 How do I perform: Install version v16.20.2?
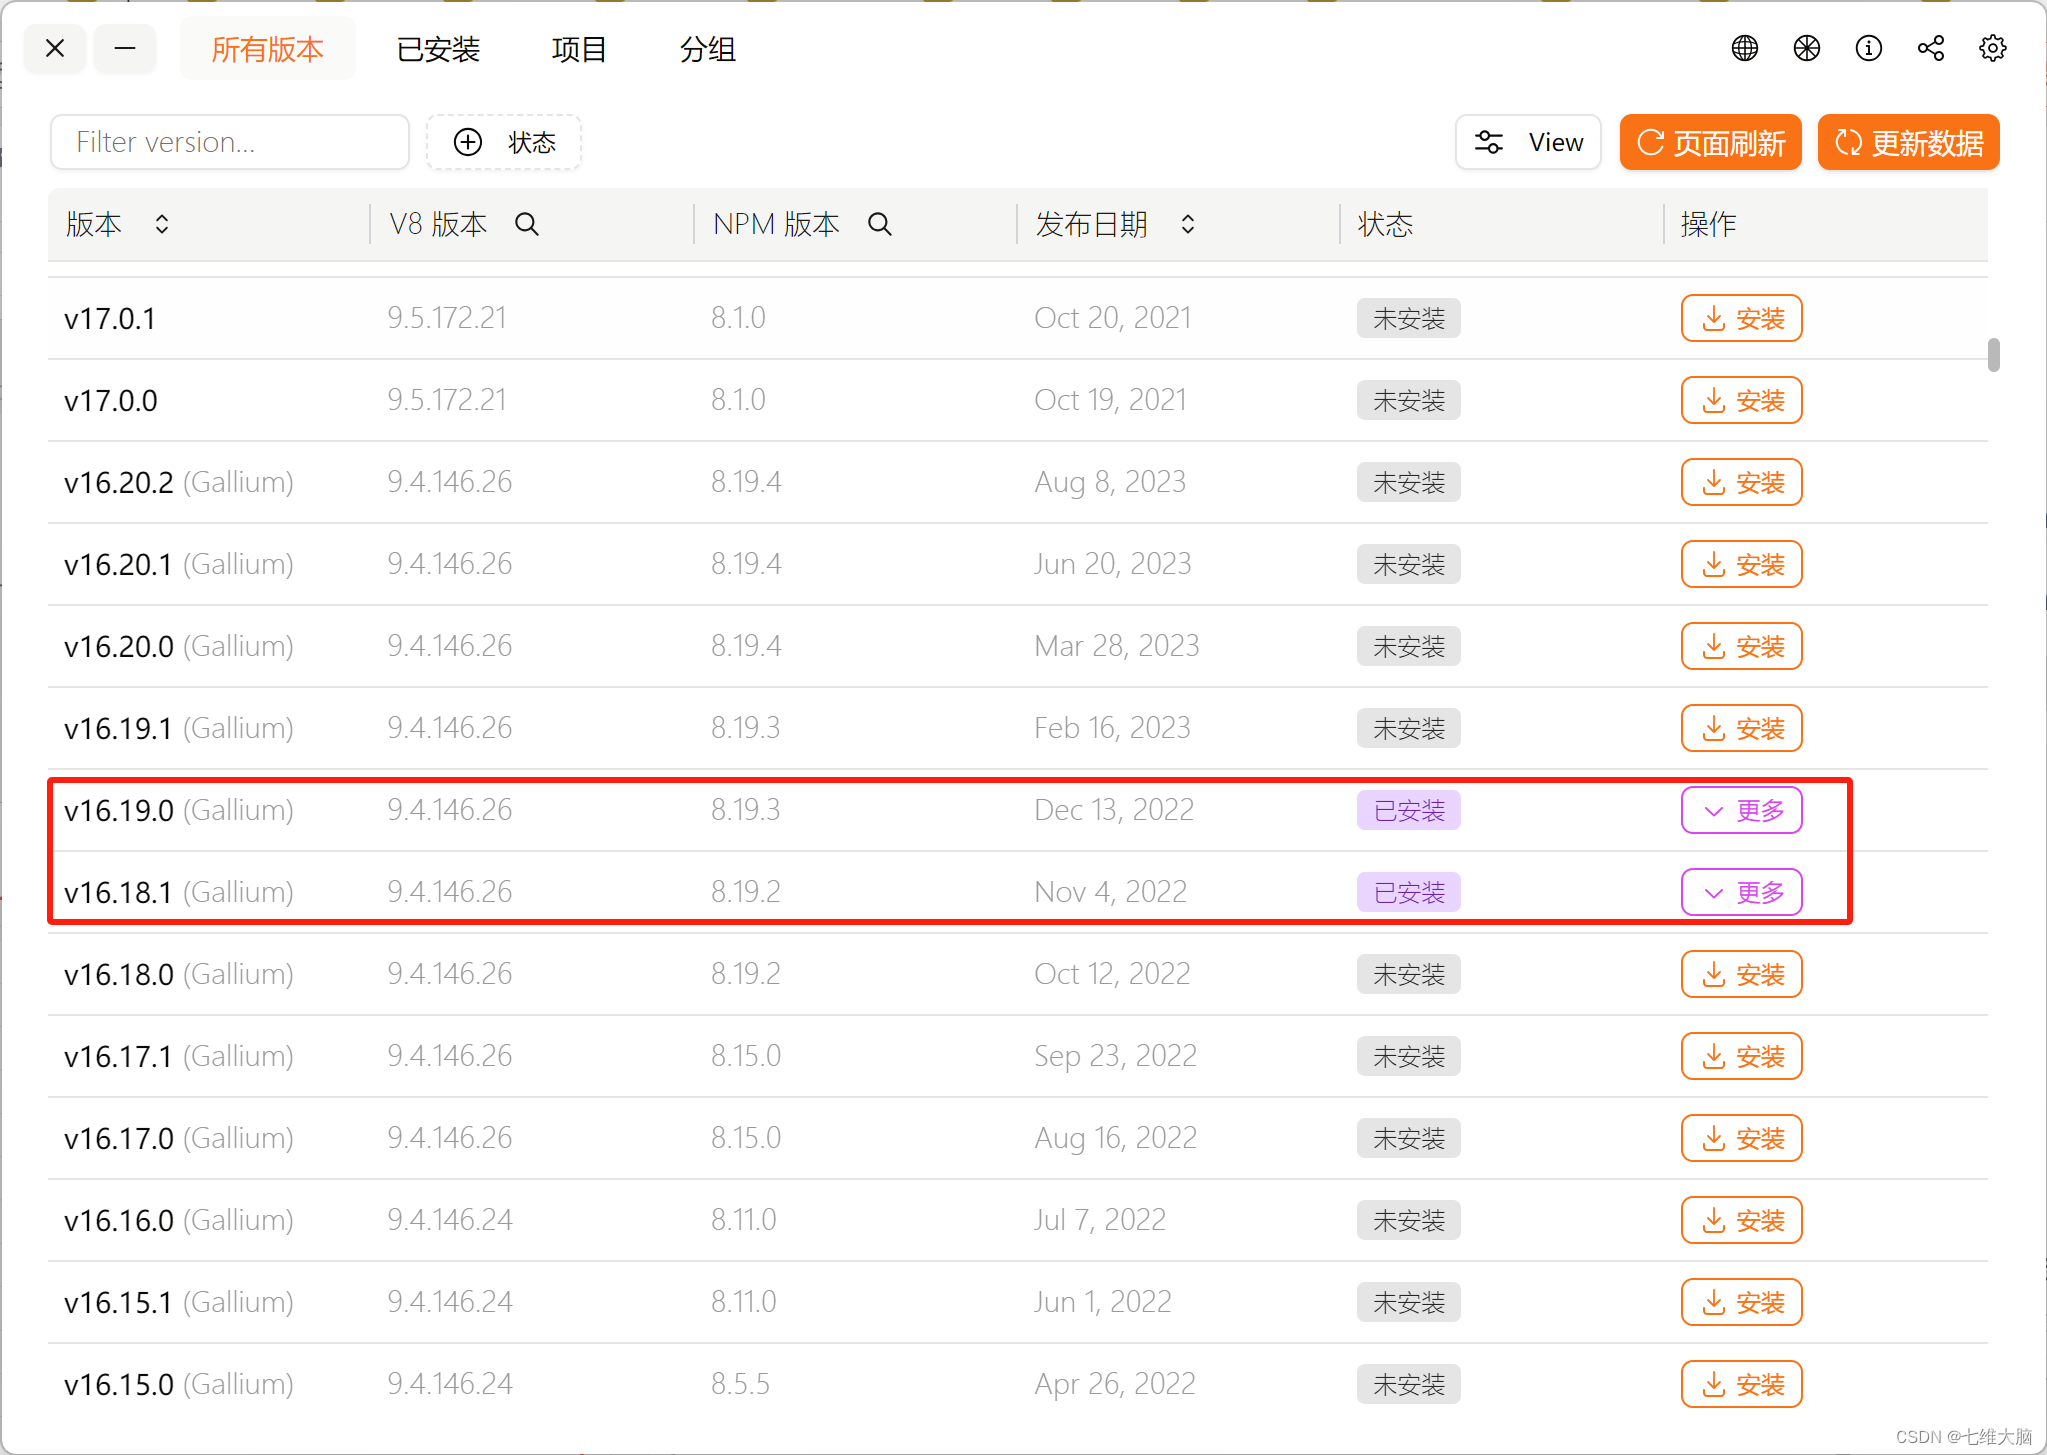click(1741, 482)
